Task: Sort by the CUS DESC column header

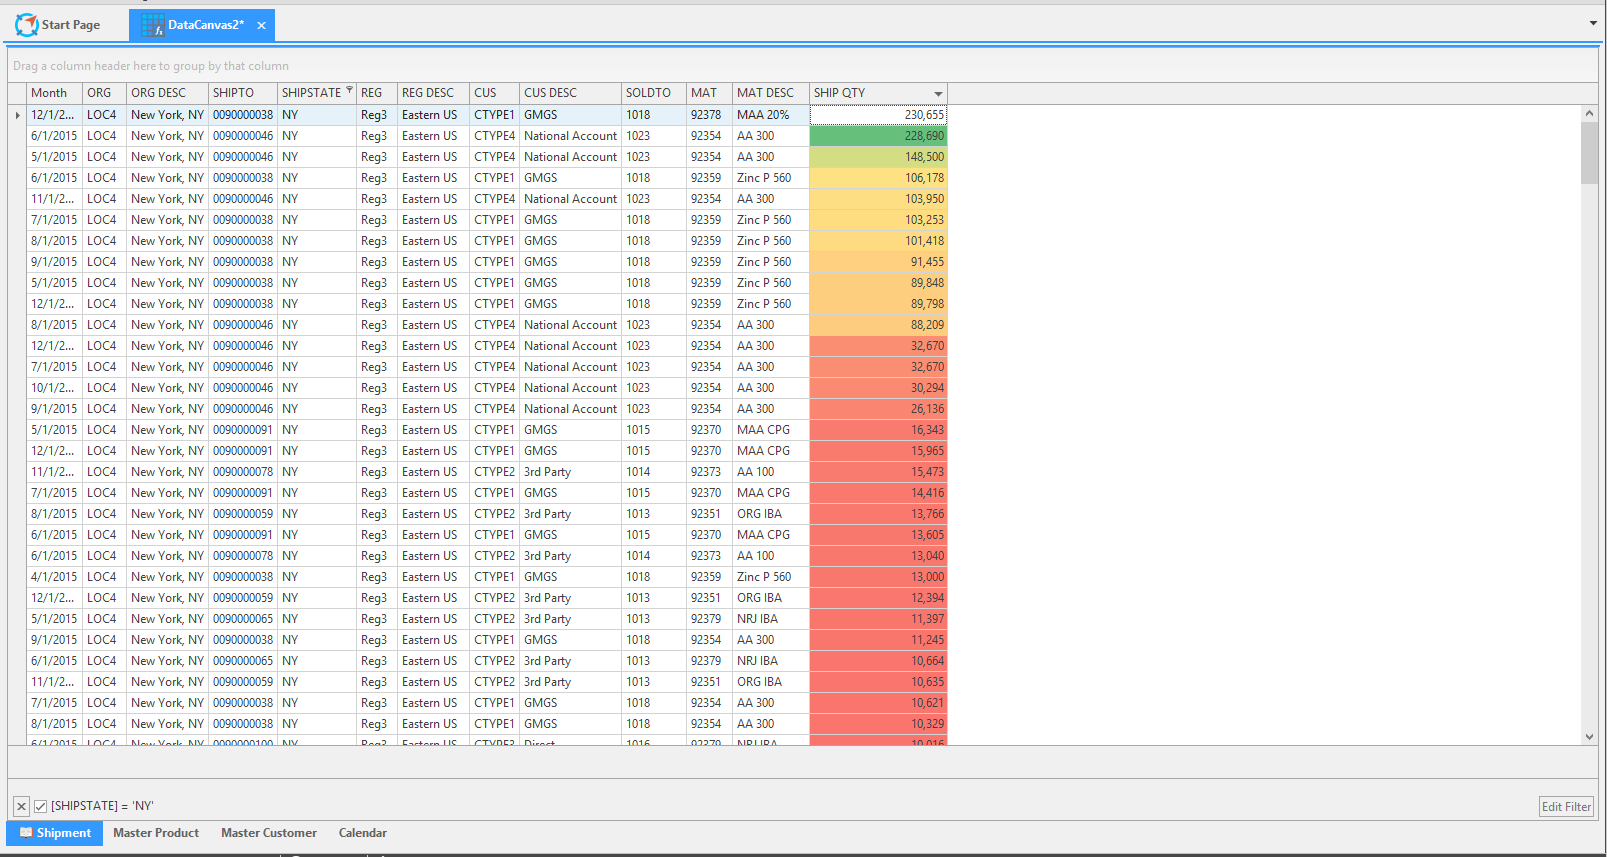Action: 570,93
